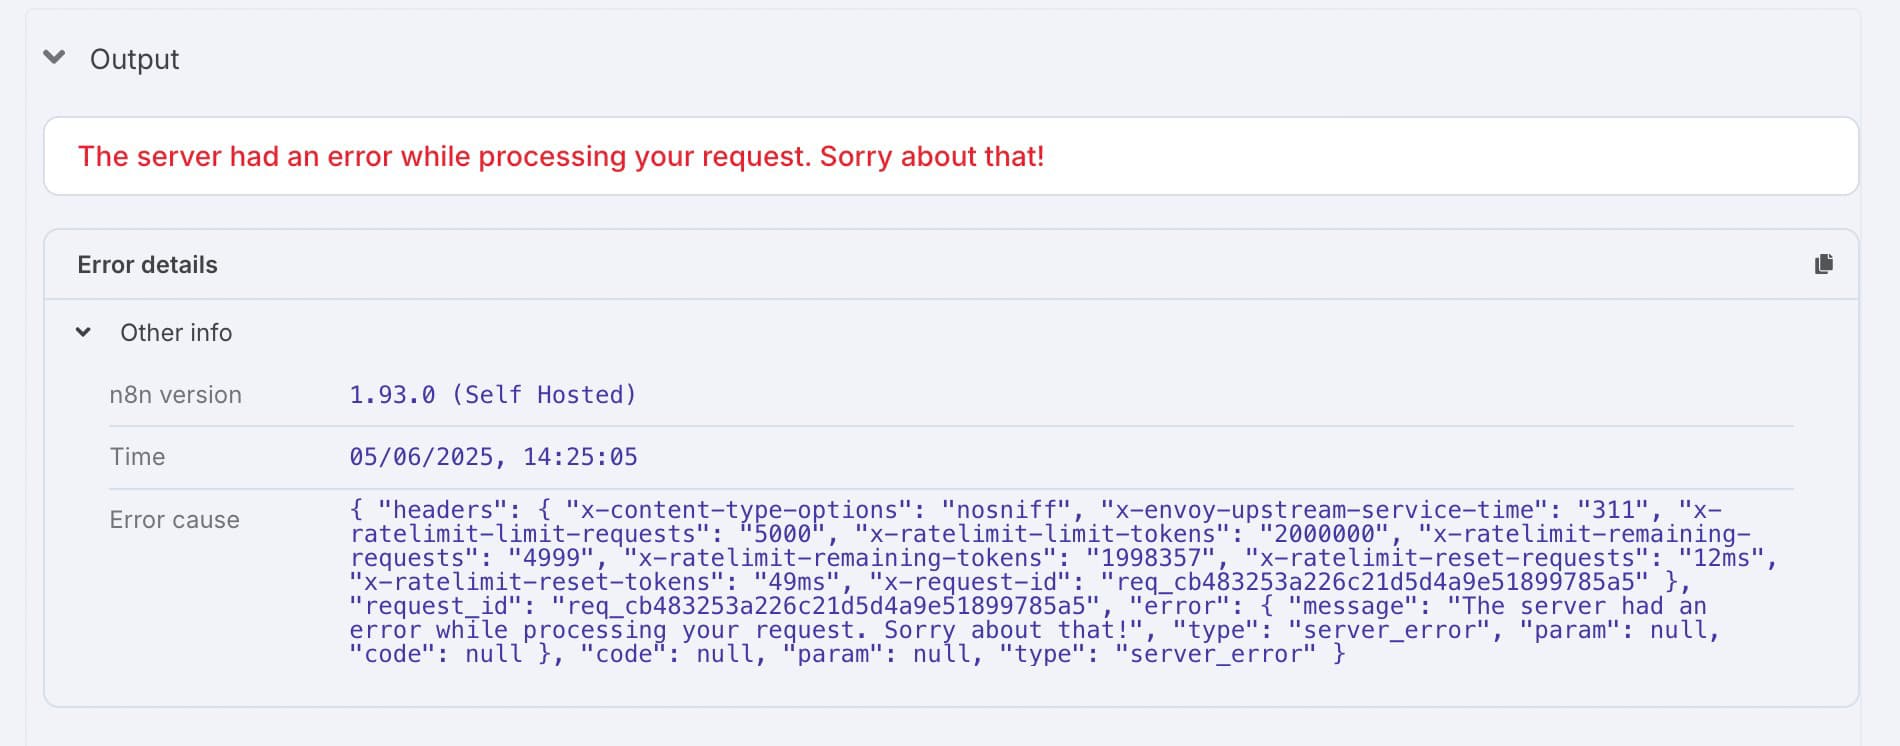Click the Other info label
This screenshot has width=1900, height=746.
pos(176,332)
